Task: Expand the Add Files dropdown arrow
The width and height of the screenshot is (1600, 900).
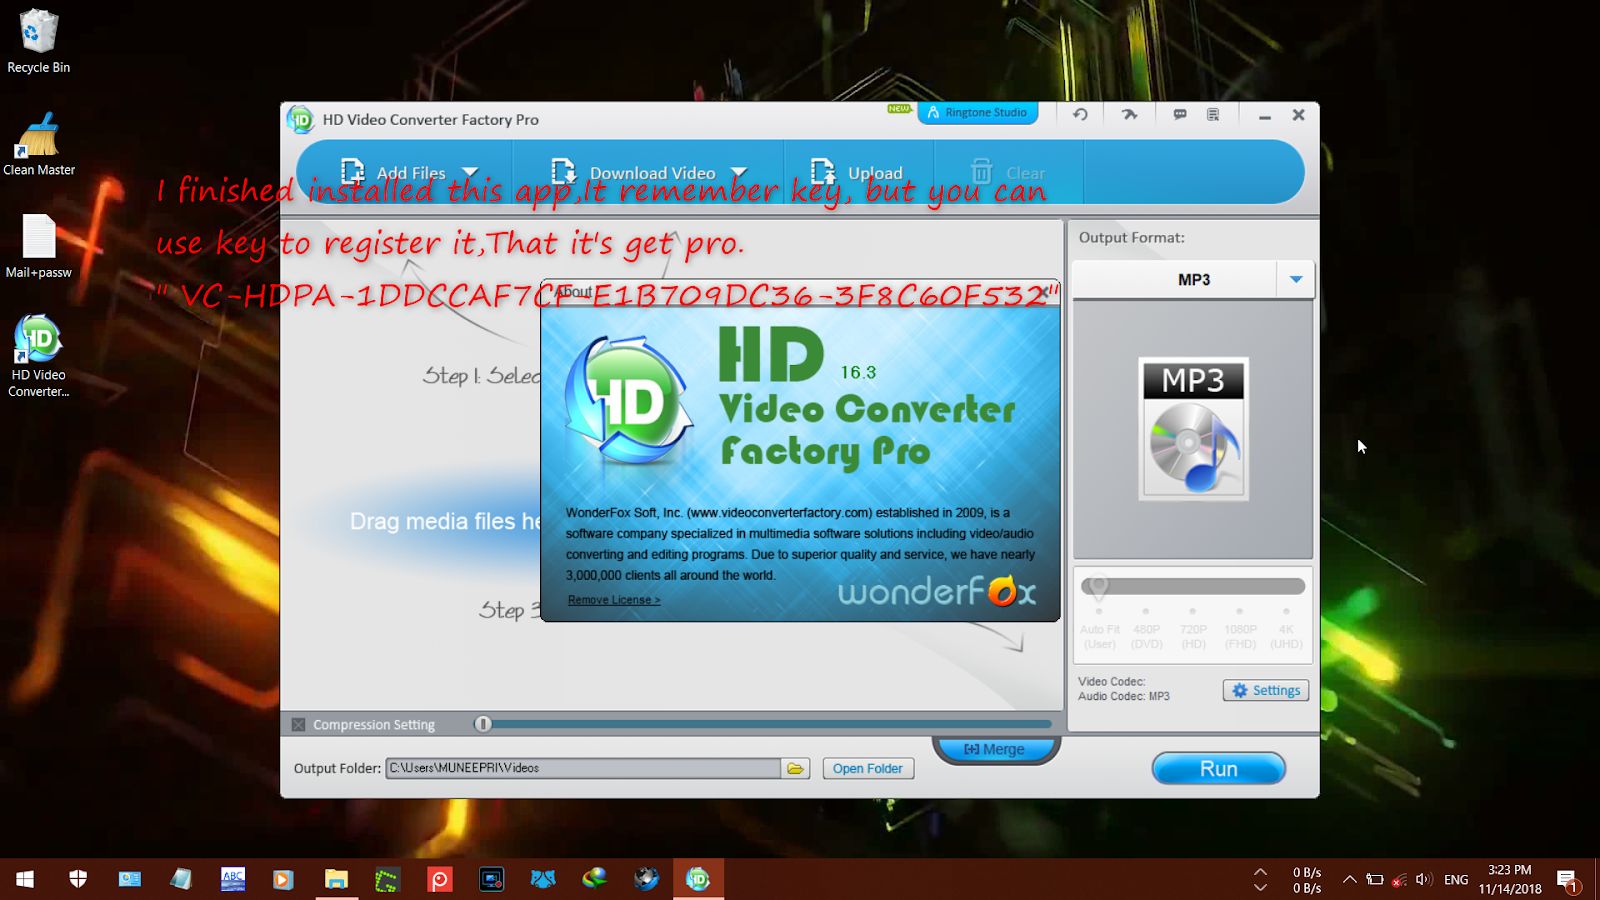Action: click(470, 172)
